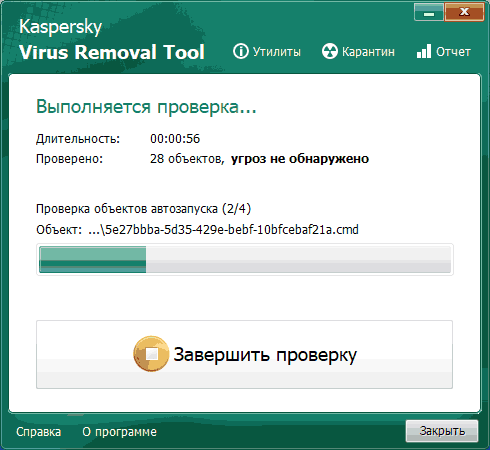Click the orange stop scan icon

click(151, 354)
